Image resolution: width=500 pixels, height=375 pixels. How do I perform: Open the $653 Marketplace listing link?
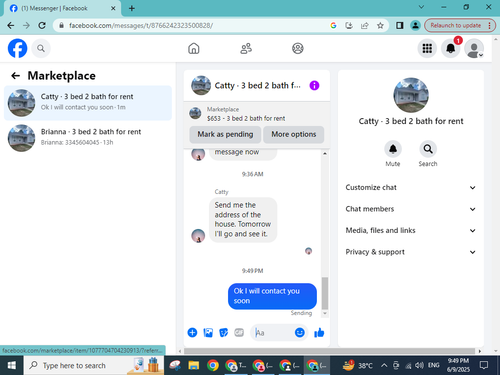pos(246,118)
